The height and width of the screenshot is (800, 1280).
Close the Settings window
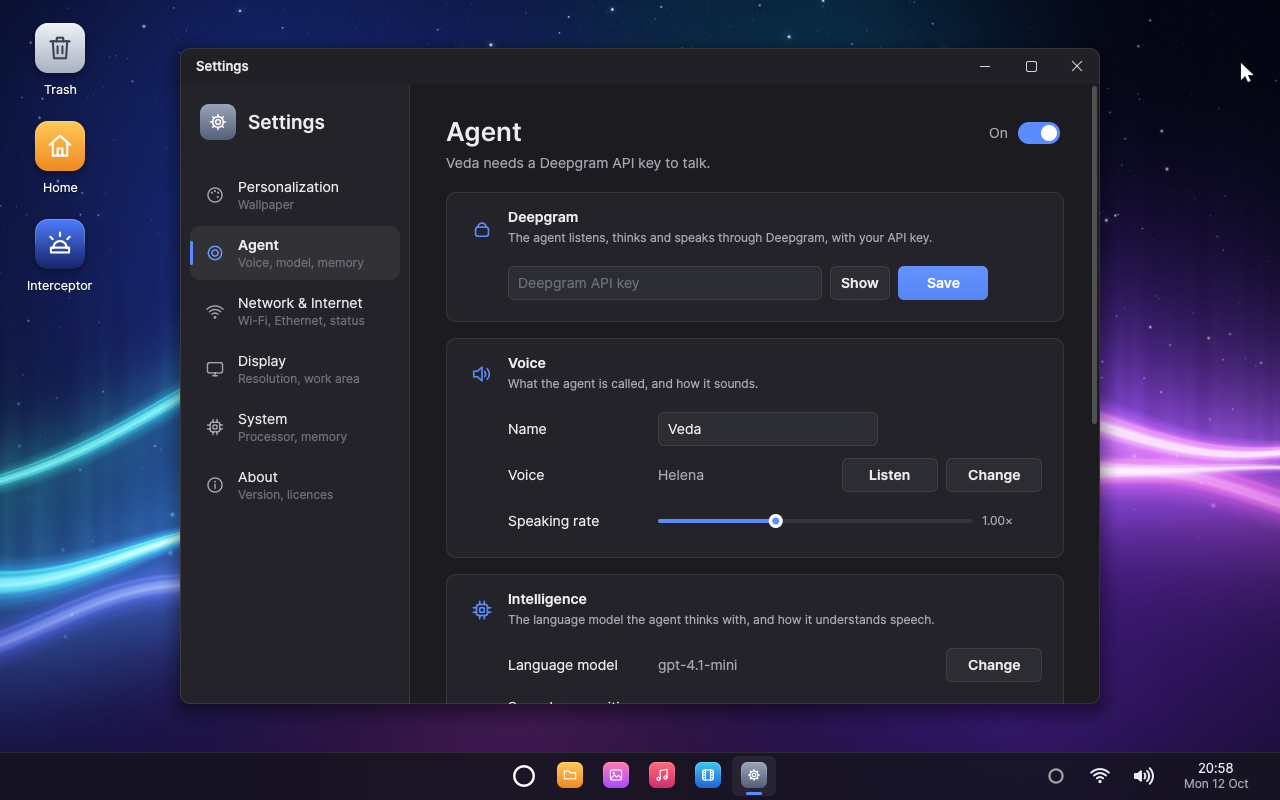point(1077,66)
